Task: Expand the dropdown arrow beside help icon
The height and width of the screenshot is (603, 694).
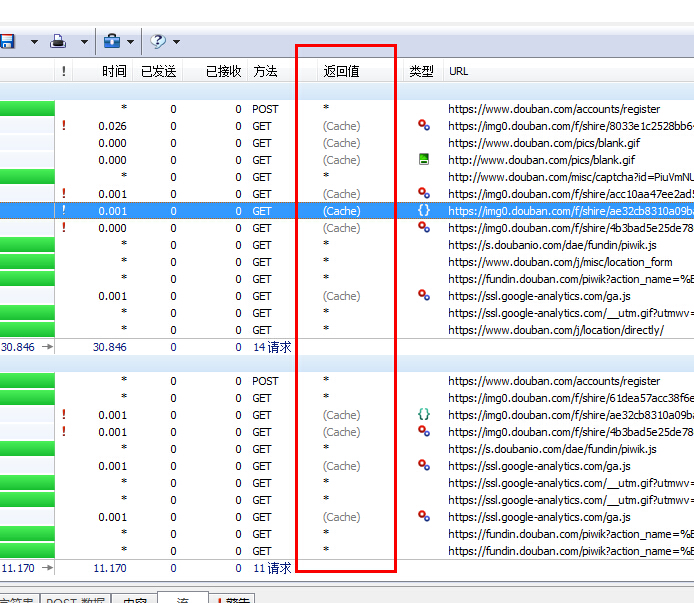Action: [177, 42]
